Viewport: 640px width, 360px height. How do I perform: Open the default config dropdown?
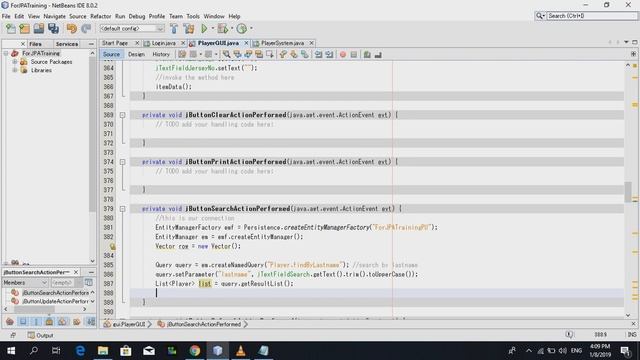[132, 29]
